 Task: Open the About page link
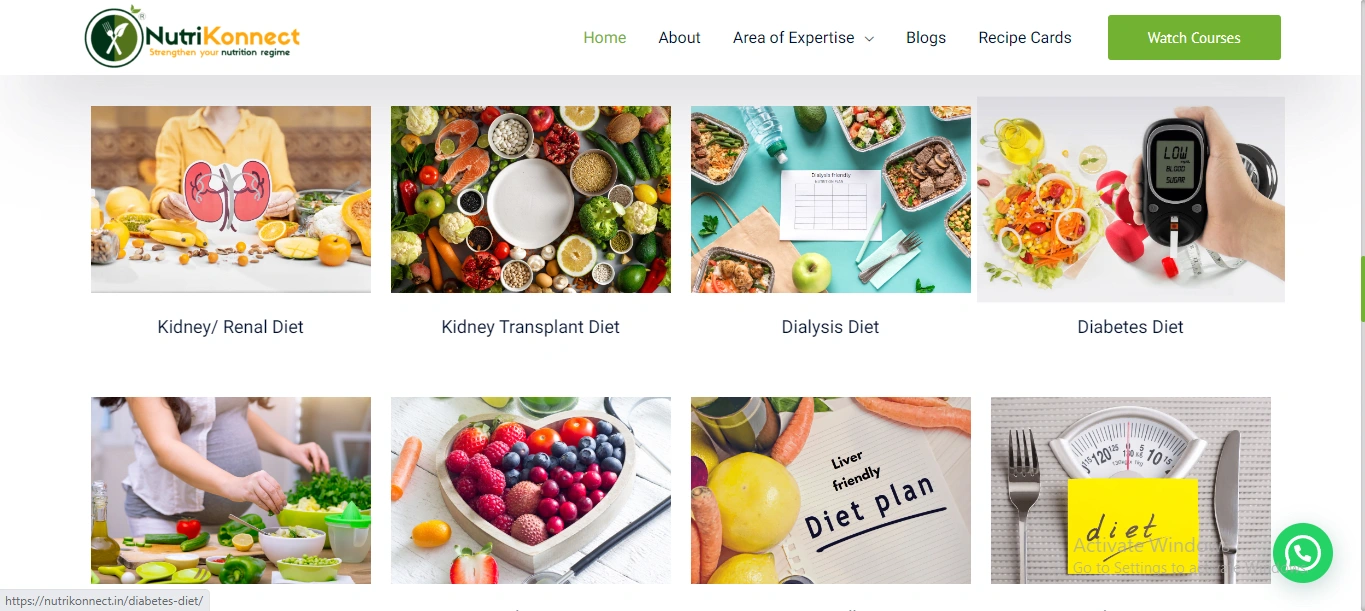tap(679, 38)
